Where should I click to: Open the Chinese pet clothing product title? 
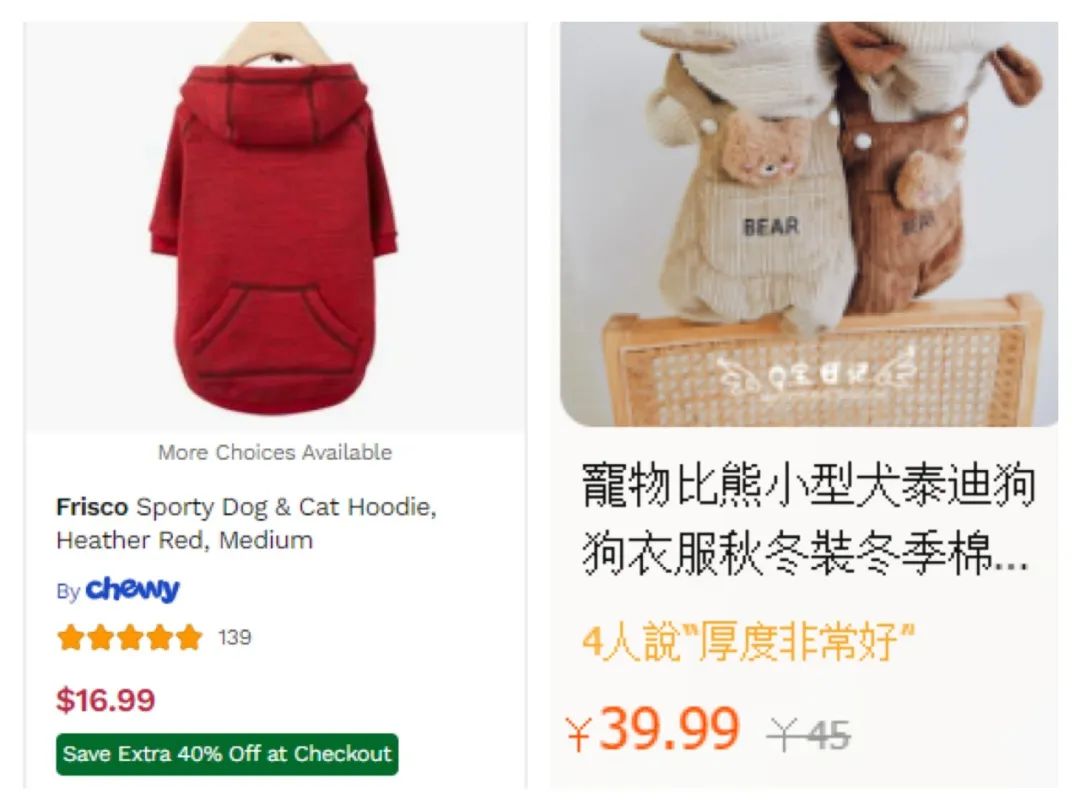(x=808, y=519)
